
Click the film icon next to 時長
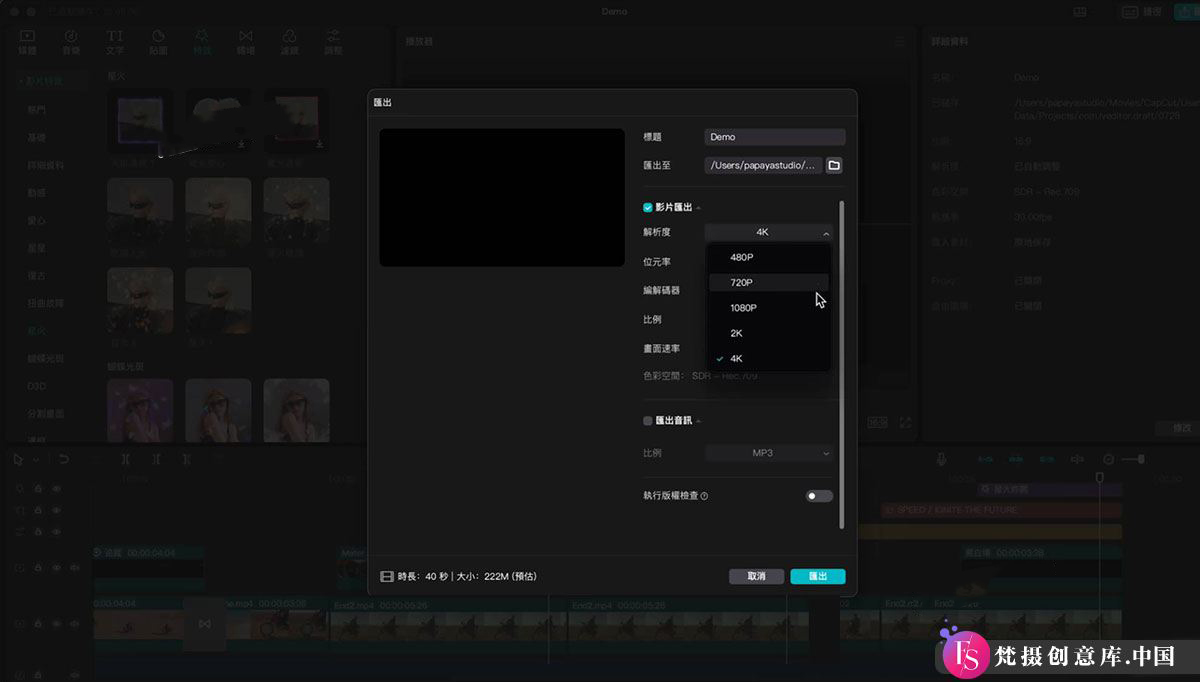(386, 576)
